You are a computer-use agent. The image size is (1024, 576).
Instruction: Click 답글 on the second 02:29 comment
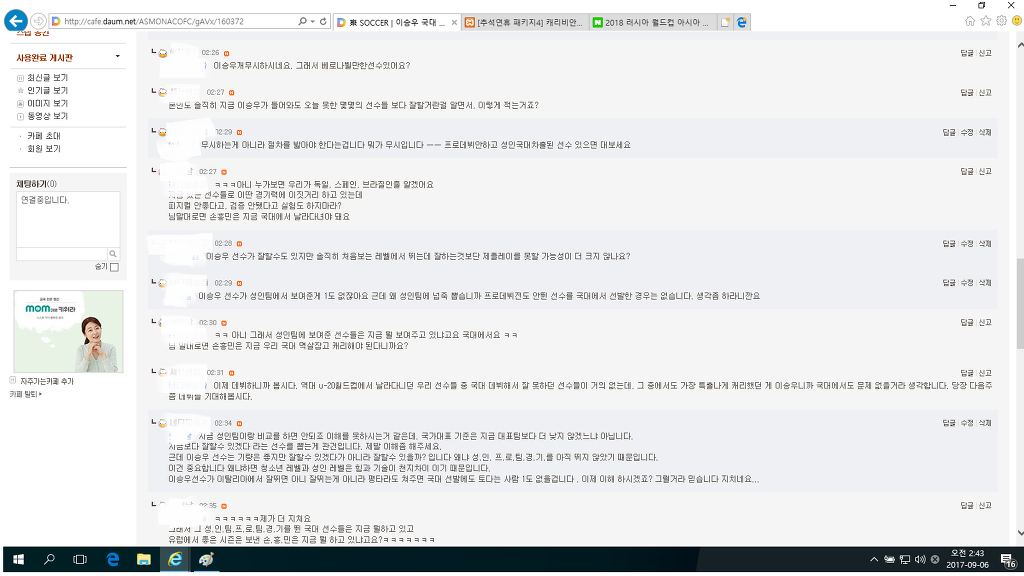pyautogui.click(x=948, y=283)
